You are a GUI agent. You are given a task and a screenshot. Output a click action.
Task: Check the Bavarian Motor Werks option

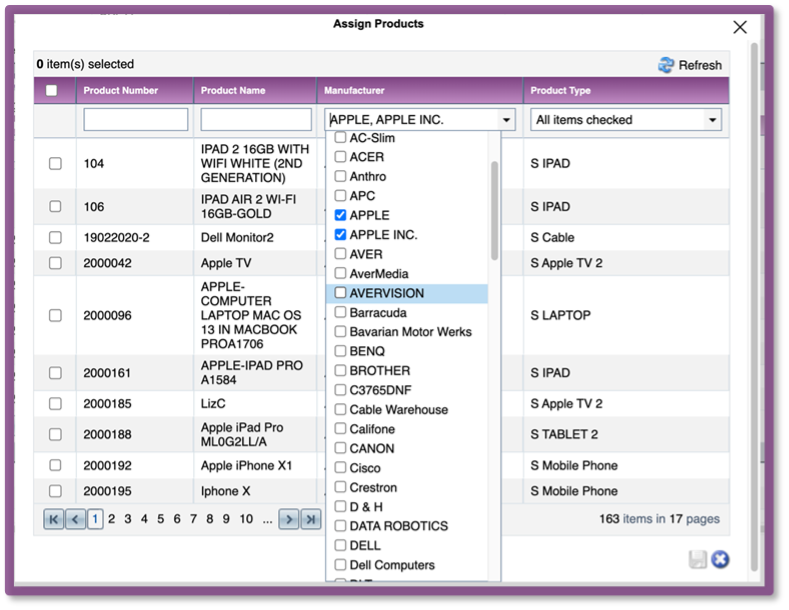pyautogui.click(x=341, y=332)
